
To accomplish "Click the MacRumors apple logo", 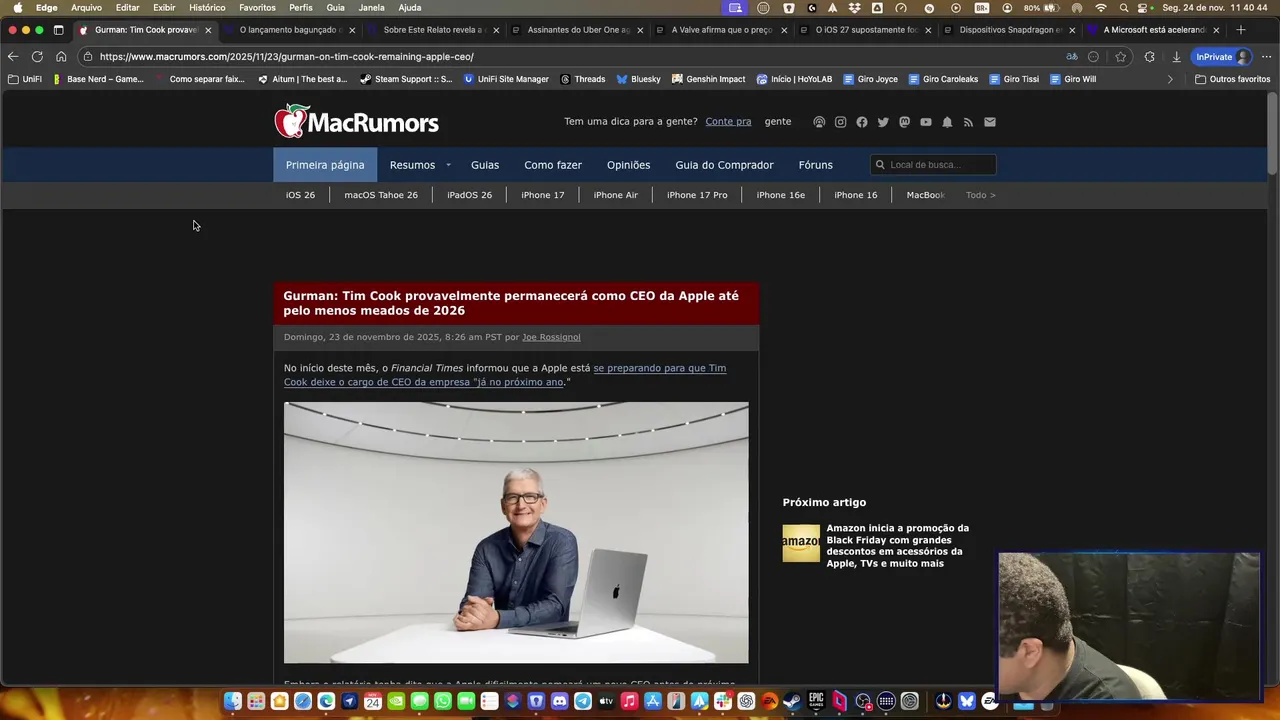I will point(290,121).
